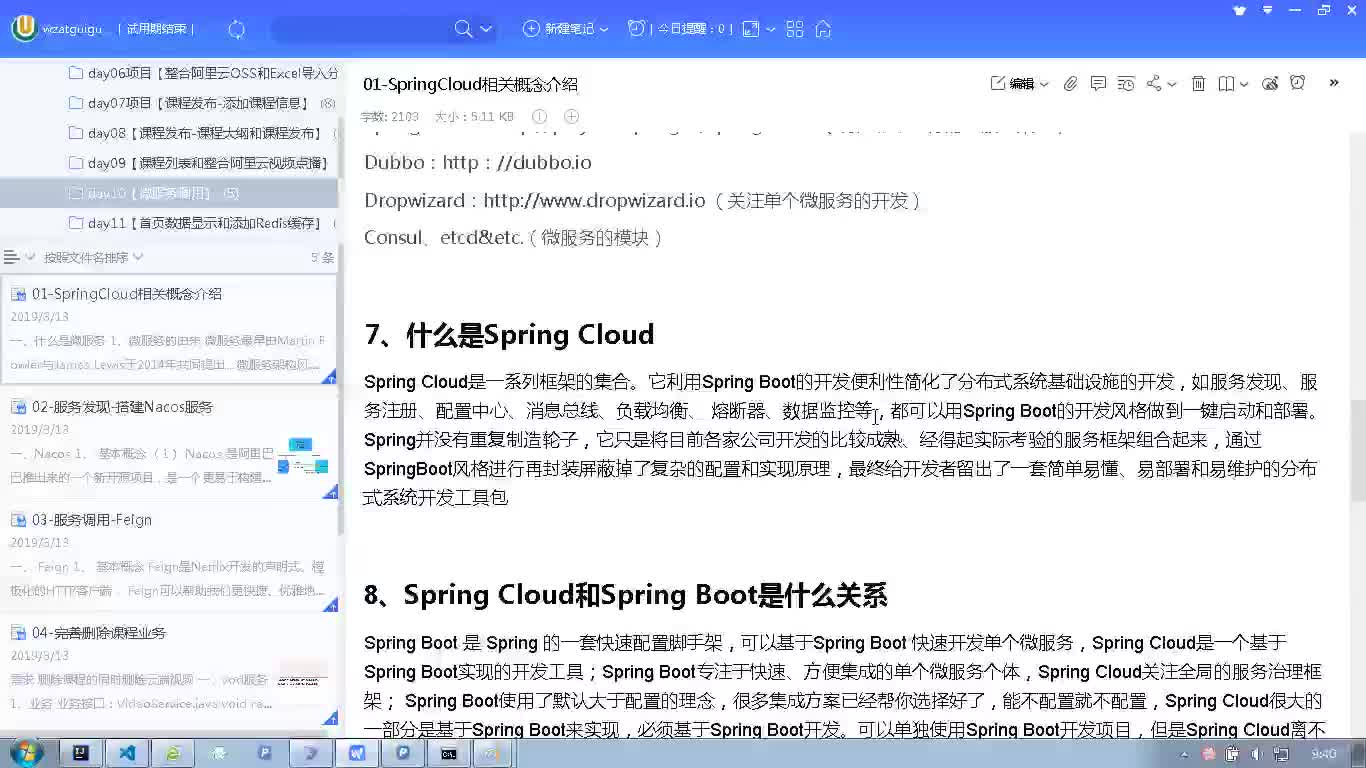The width and height of the screenshot is (1366, 768).
Task: Click the add tag plus circle icon
Action: (572, 117)
